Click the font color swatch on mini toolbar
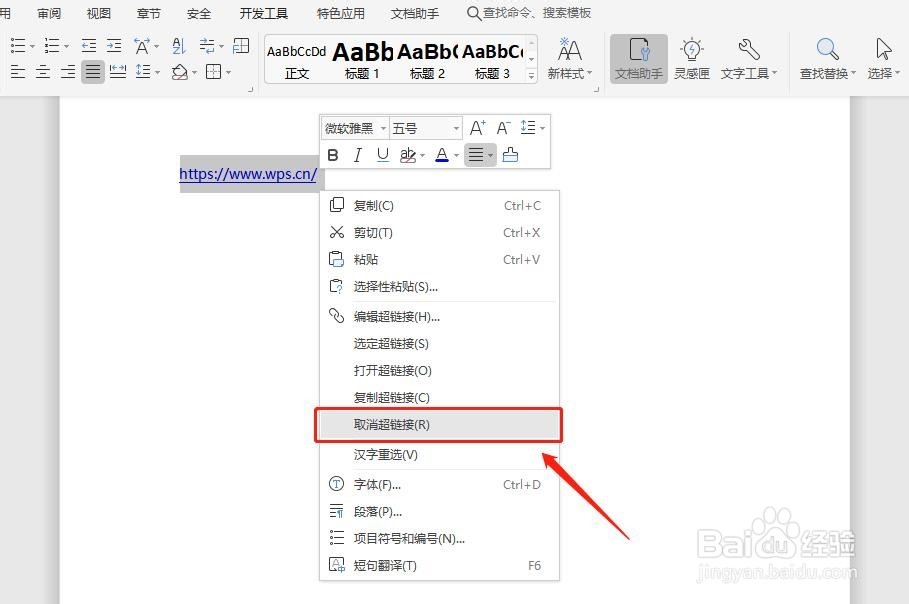The width and height of the screenshot is (909, 604). [x=443, y=155]
